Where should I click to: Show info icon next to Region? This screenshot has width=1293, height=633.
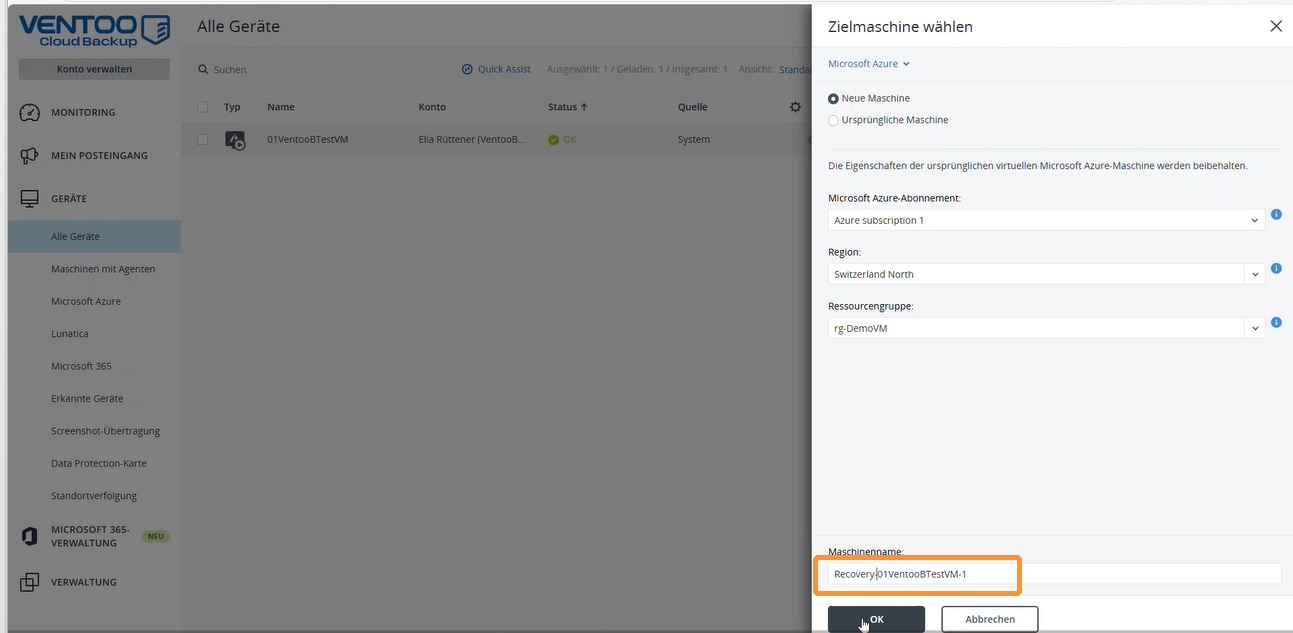click(x=1276, y=269)
